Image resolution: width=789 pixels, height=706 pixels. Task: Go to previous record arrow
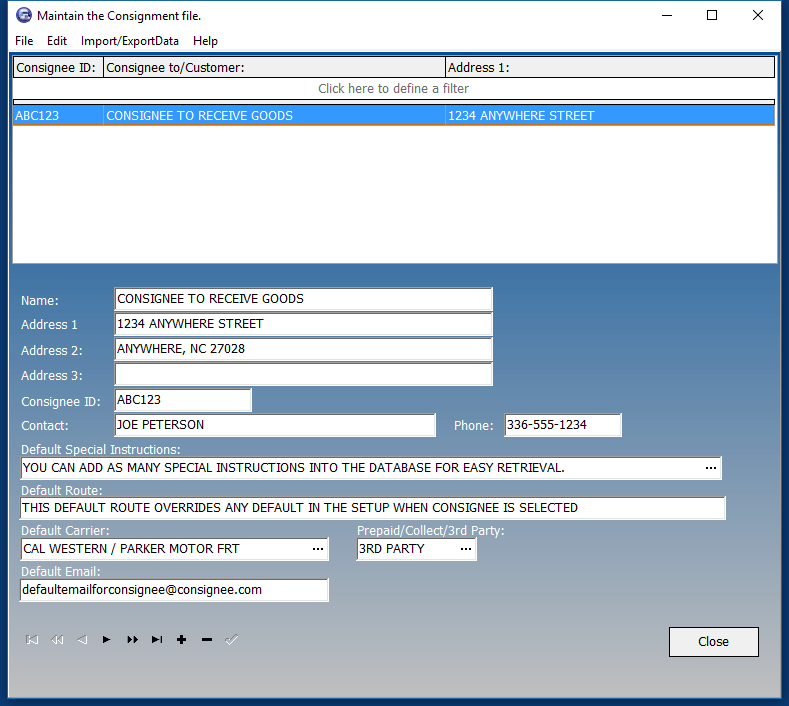coord(82,640)
